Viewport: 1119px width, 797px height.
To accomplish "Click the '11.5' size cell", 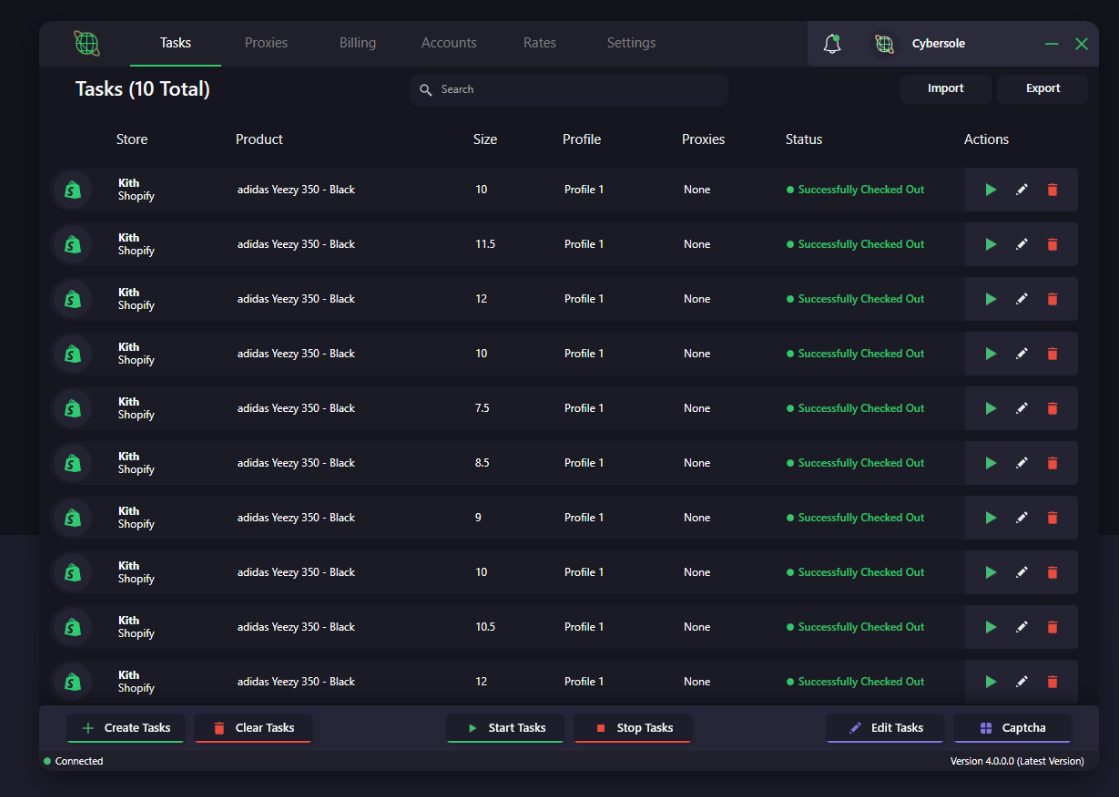I will [x=485, y=244].
